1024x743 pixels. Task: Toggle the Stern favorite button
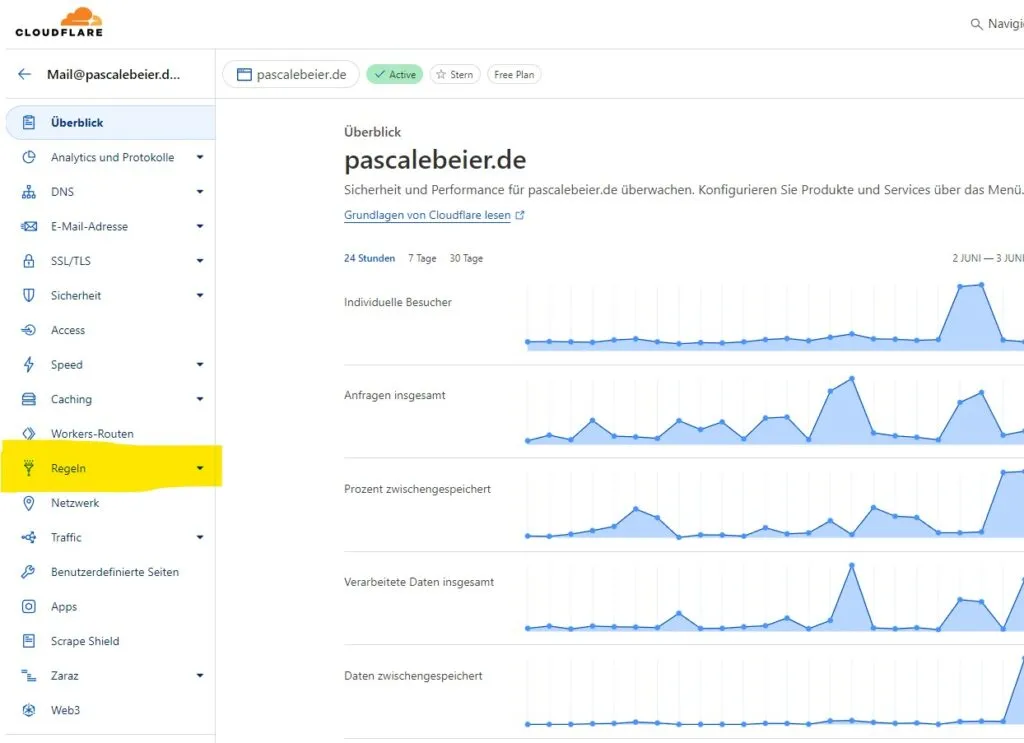(455, 75)
